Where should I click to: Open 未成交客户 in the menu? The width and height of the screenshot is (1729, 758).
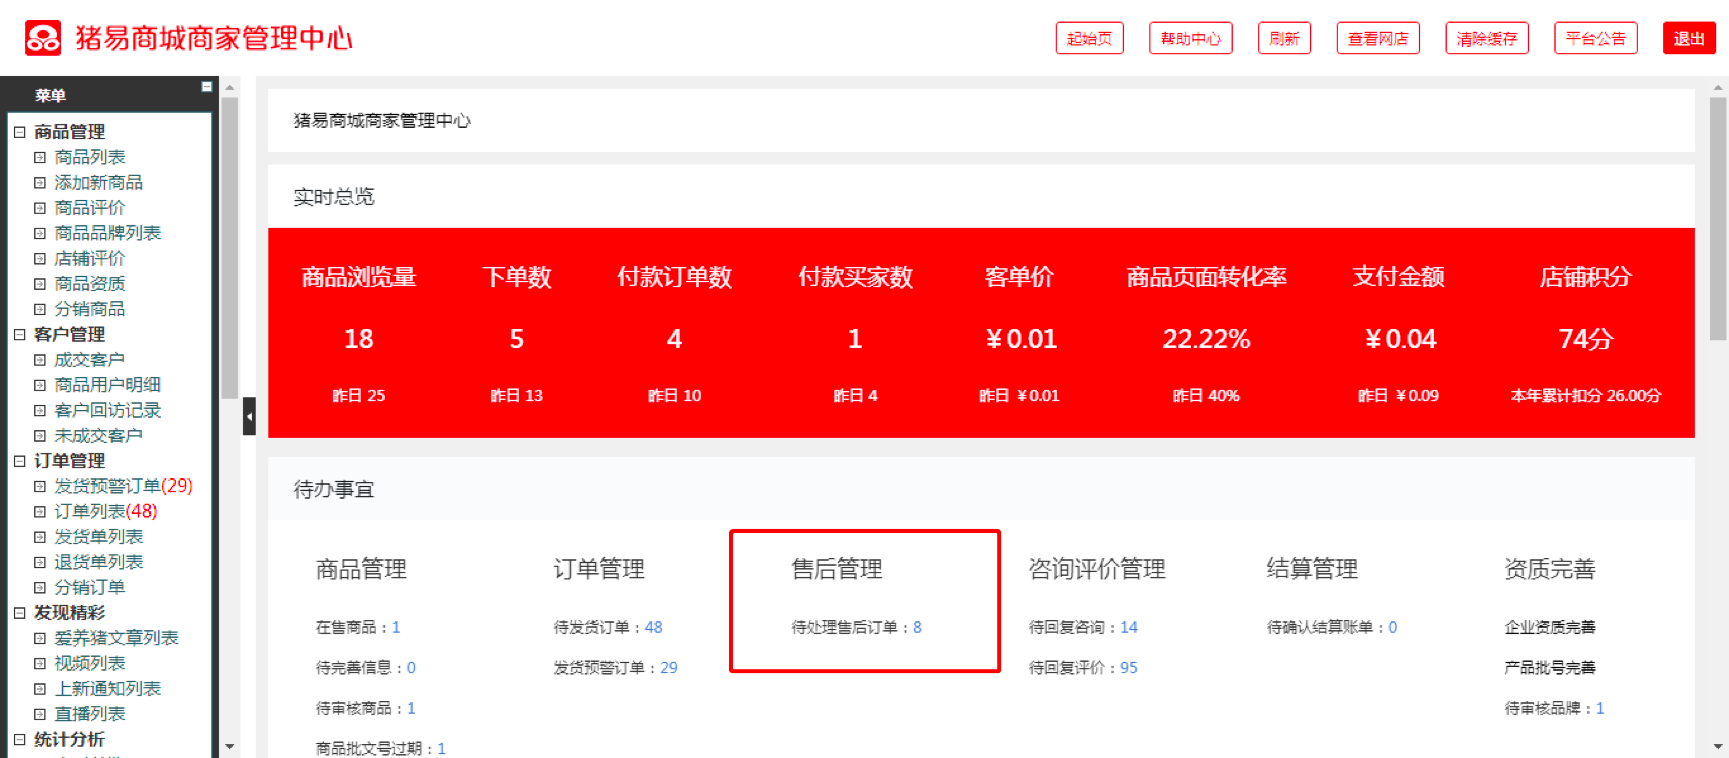pyautogui.click(x=98, y=436)
